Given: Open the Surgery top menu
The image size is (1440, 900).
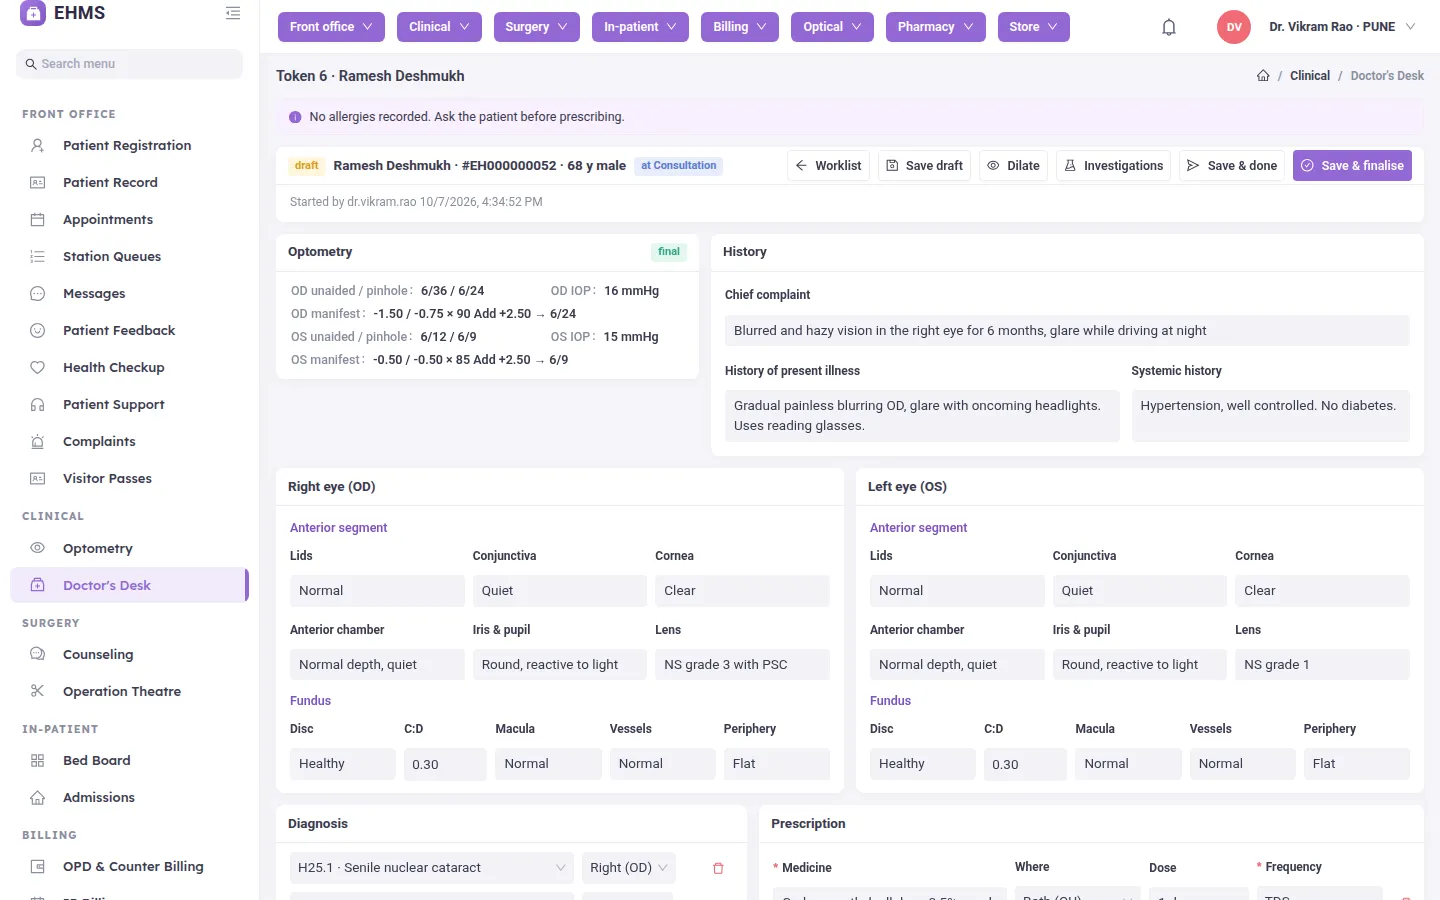Looking at the screenshot, I should click(537, 27).
